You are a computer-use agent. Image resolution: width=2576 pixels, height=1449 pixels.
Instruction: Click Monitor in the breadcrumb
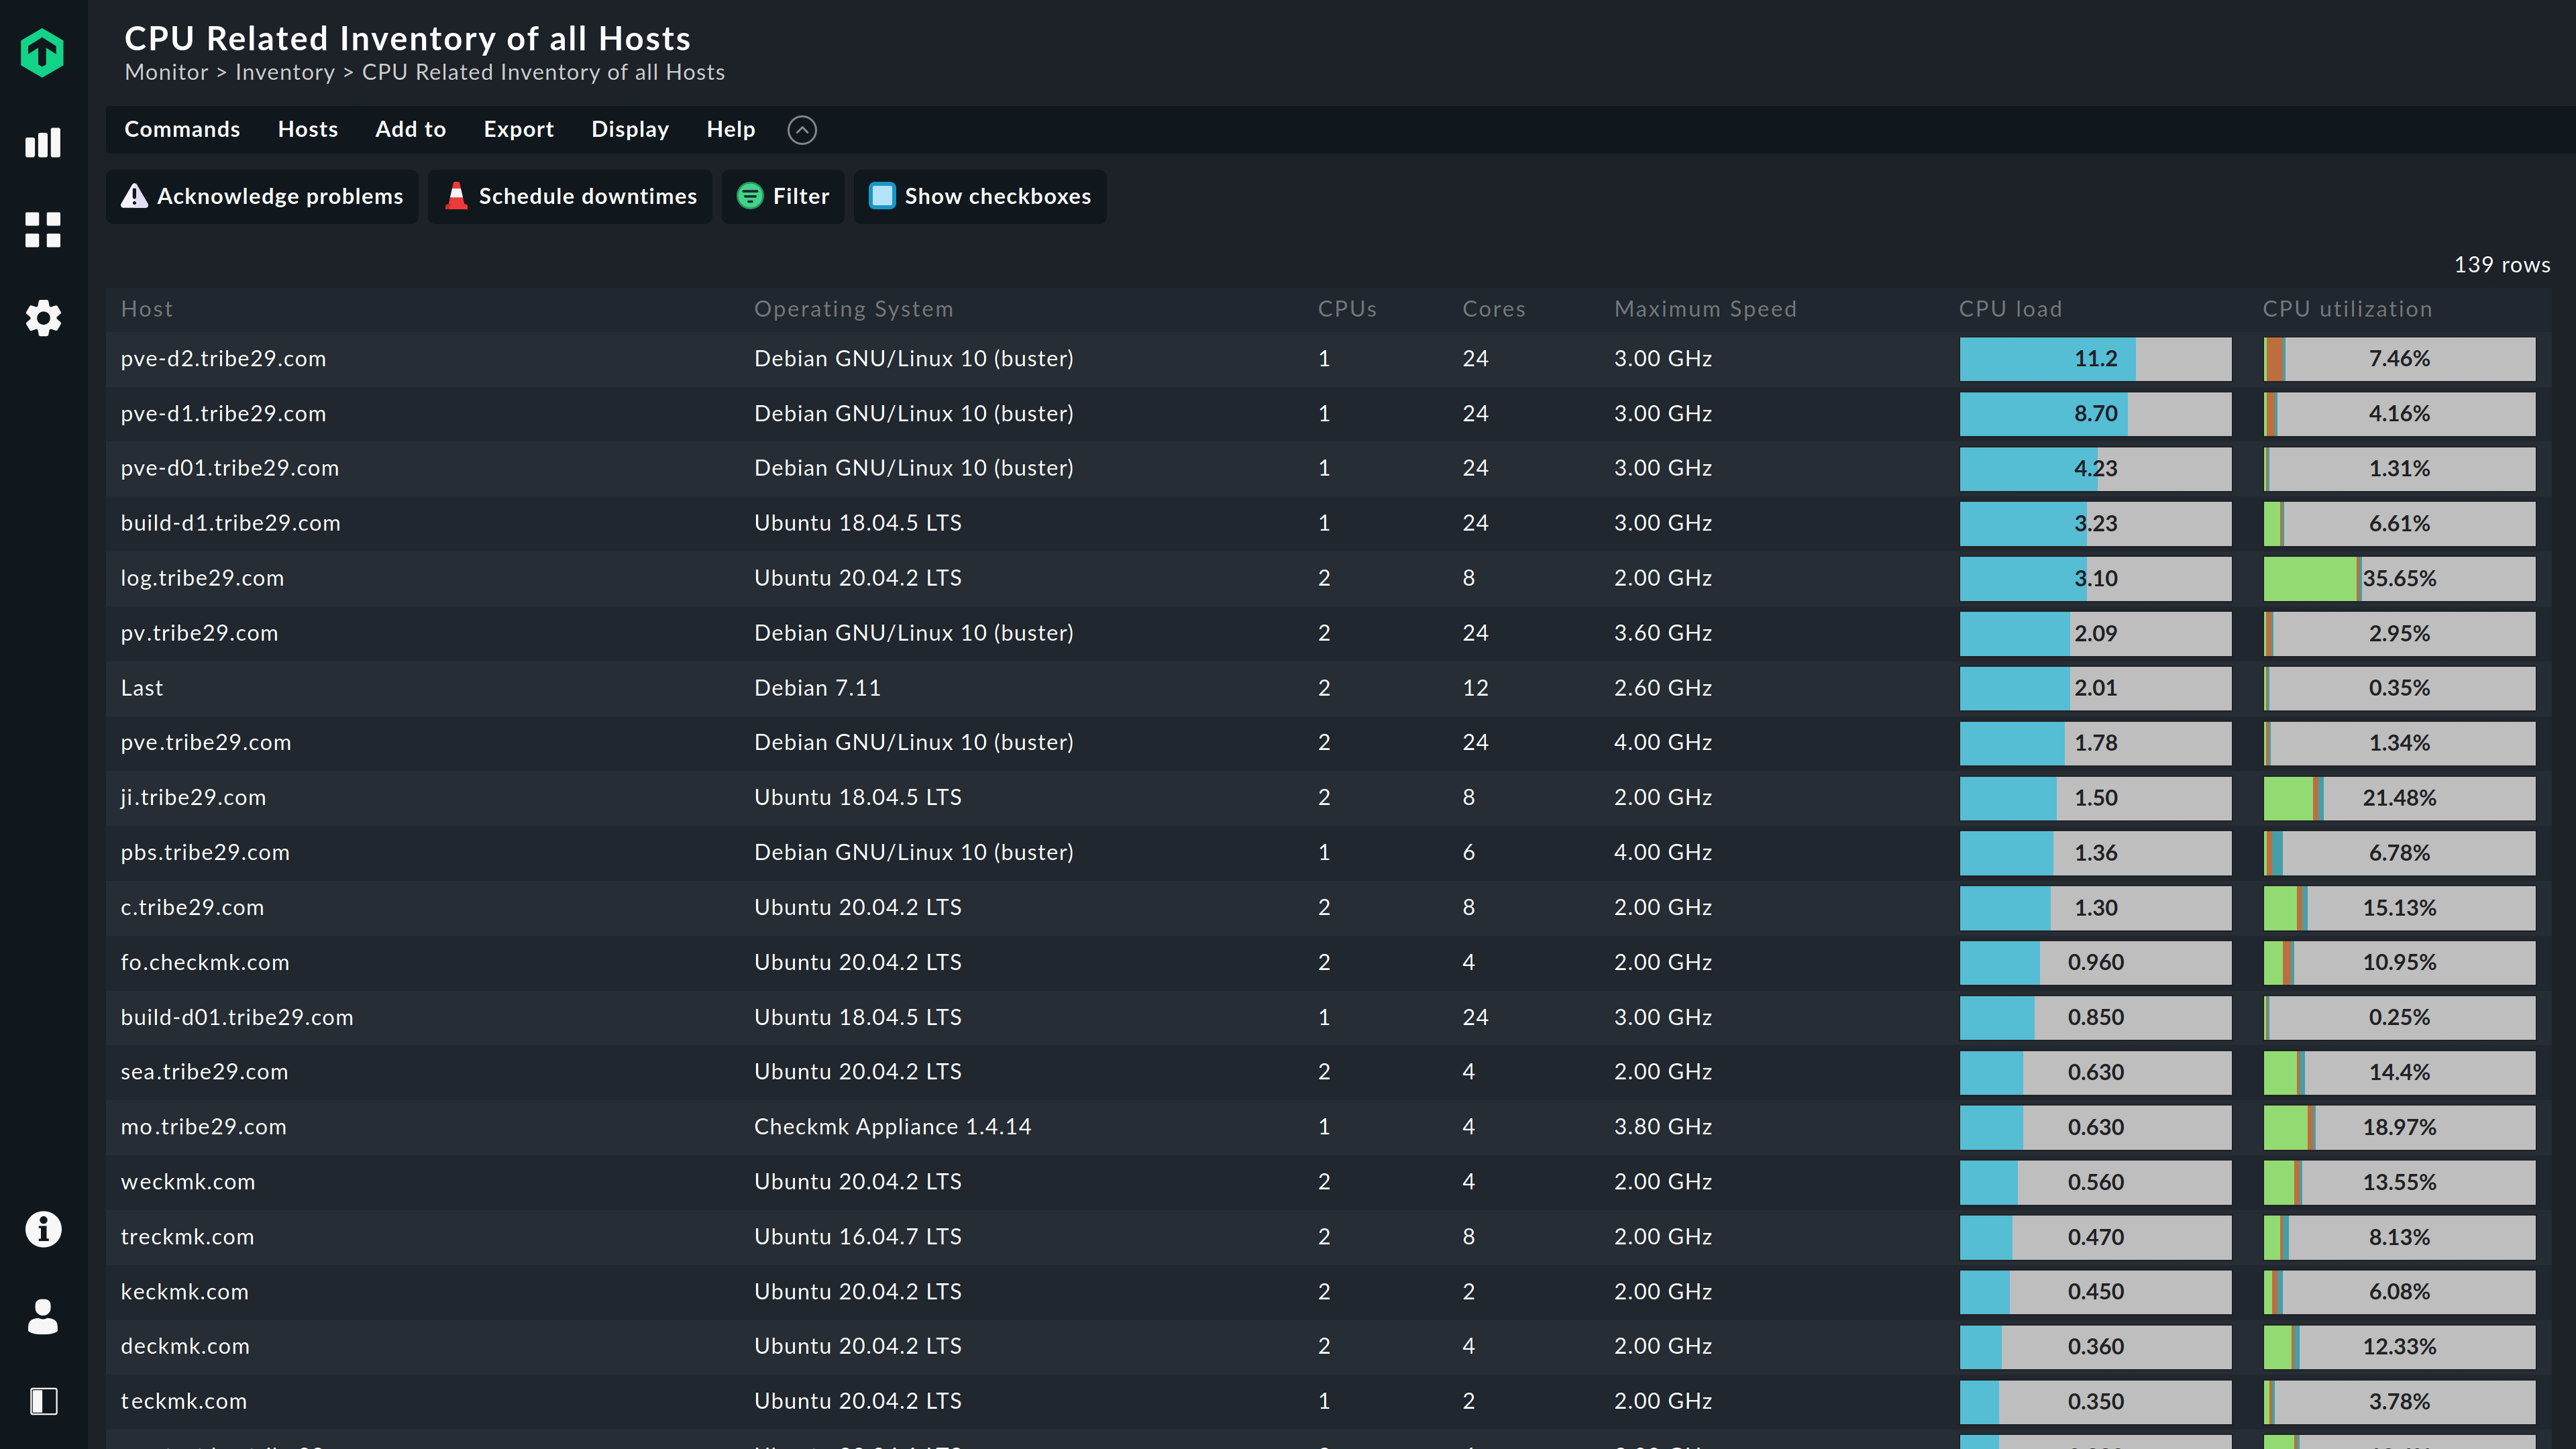pos(167,72)
